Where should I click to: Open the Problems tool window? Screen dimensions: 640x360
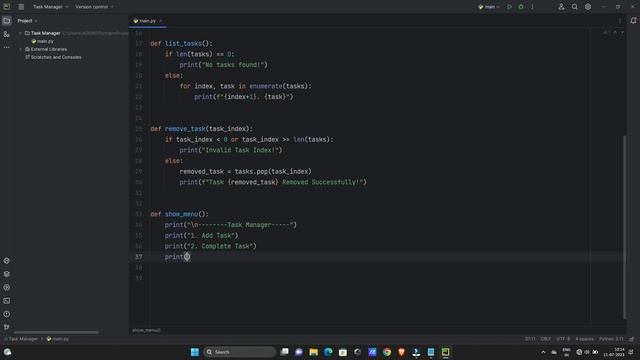7,314
